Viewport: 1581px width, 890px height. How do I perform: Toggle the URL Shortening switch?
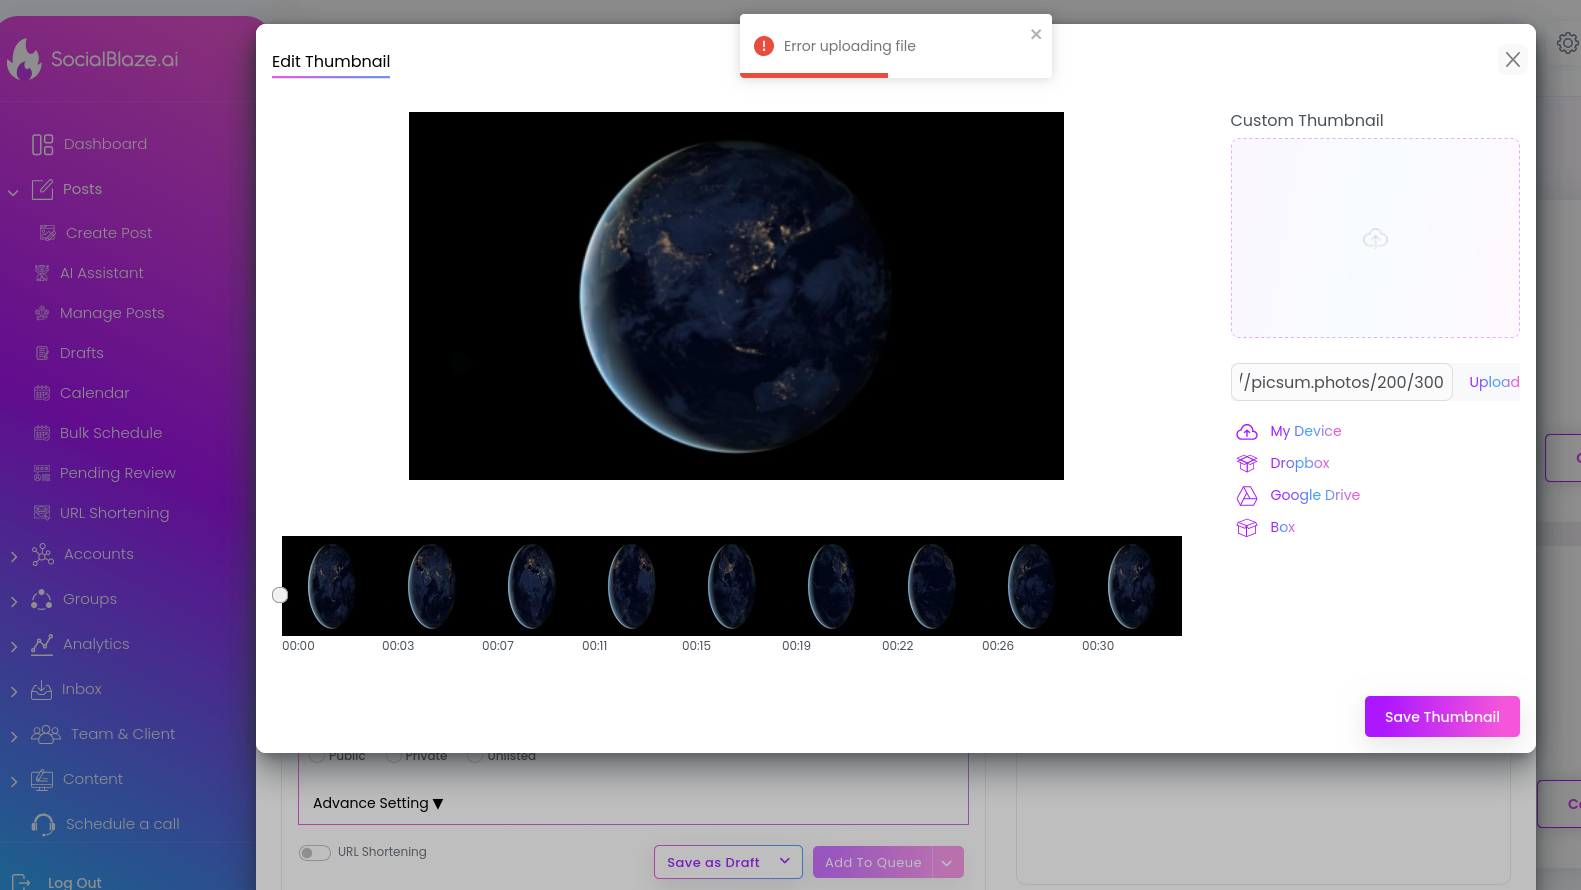tap(315, 853)
